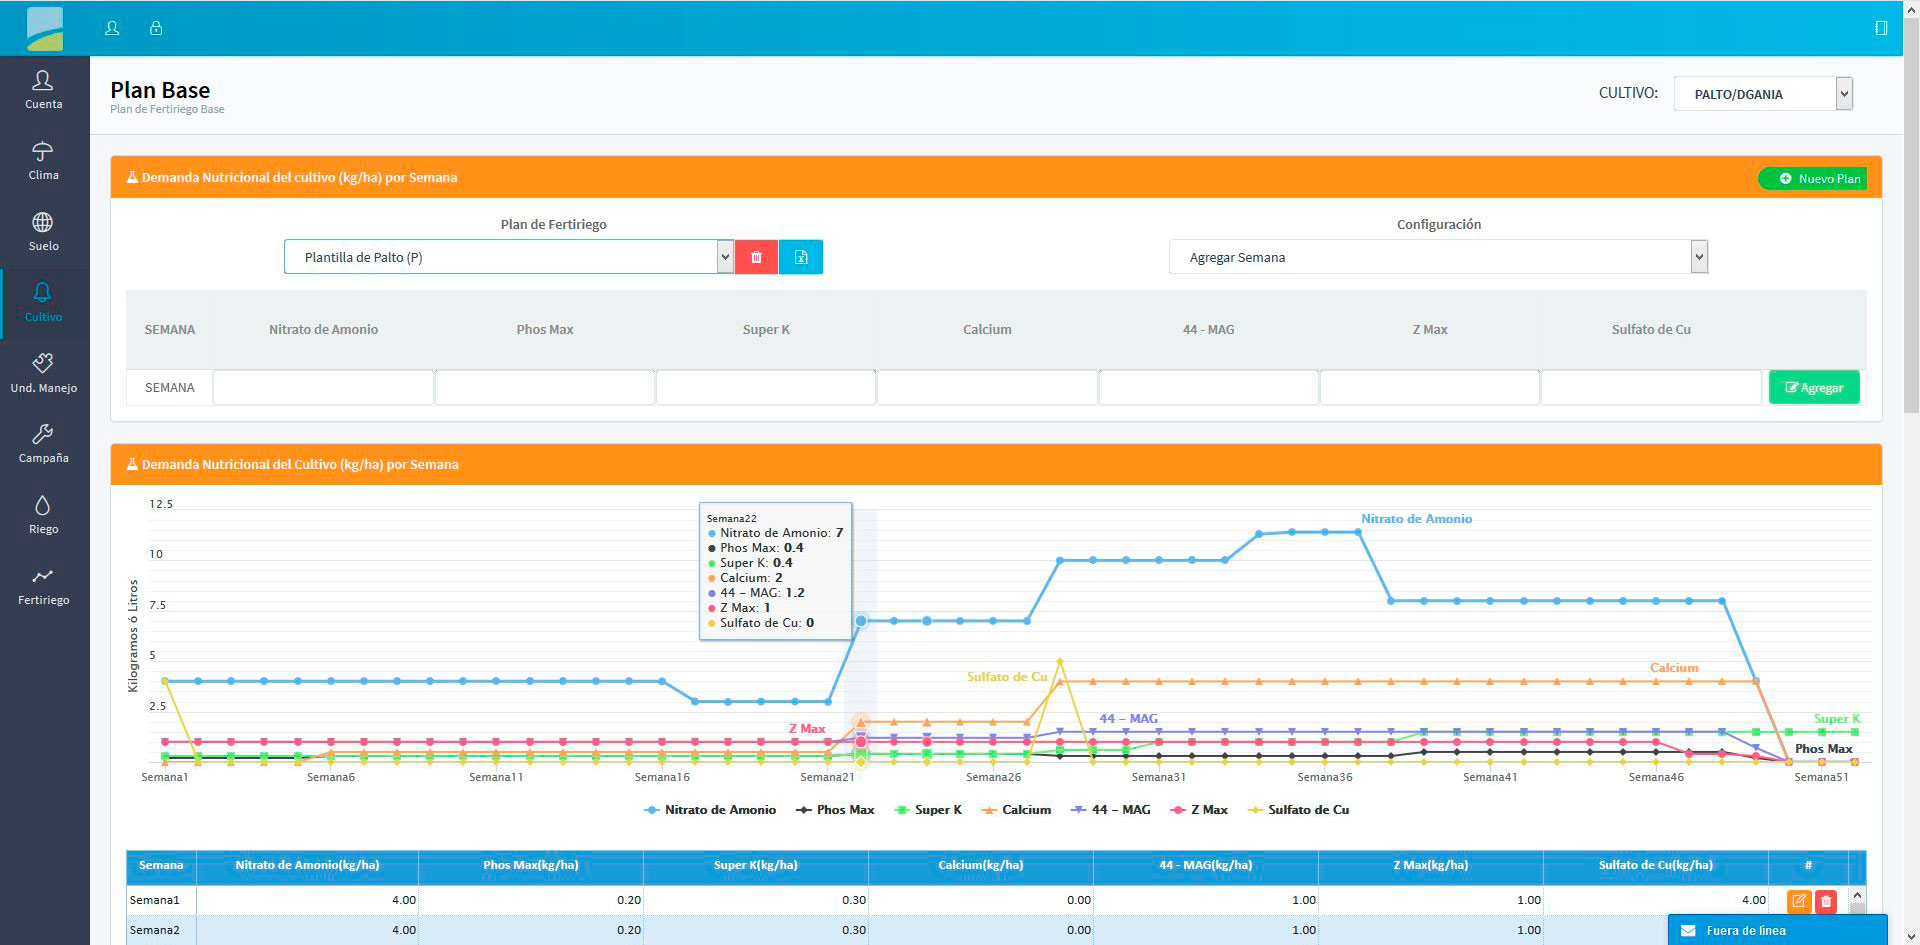Open the Fuera de línea chat bar
The image size is (1920, 945).
coord(1777,930)
